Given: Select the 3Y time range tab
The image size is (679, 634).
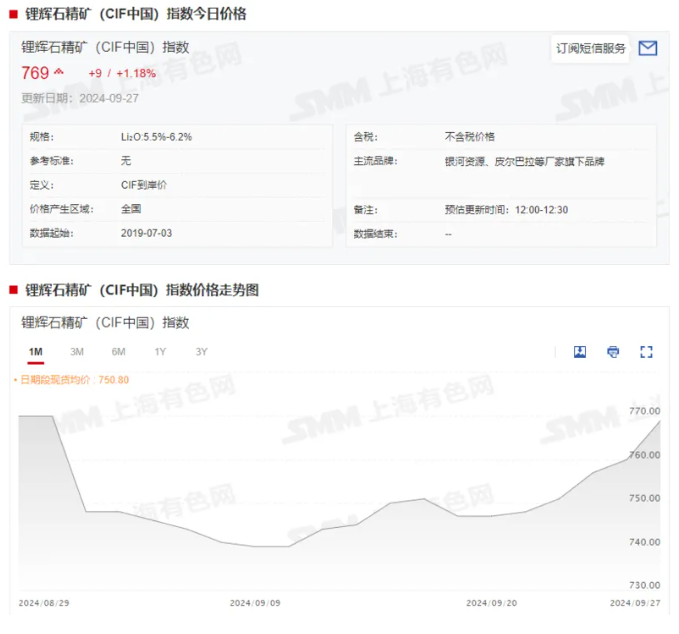Looking at the screenshot, I should [x=201, y=352].
